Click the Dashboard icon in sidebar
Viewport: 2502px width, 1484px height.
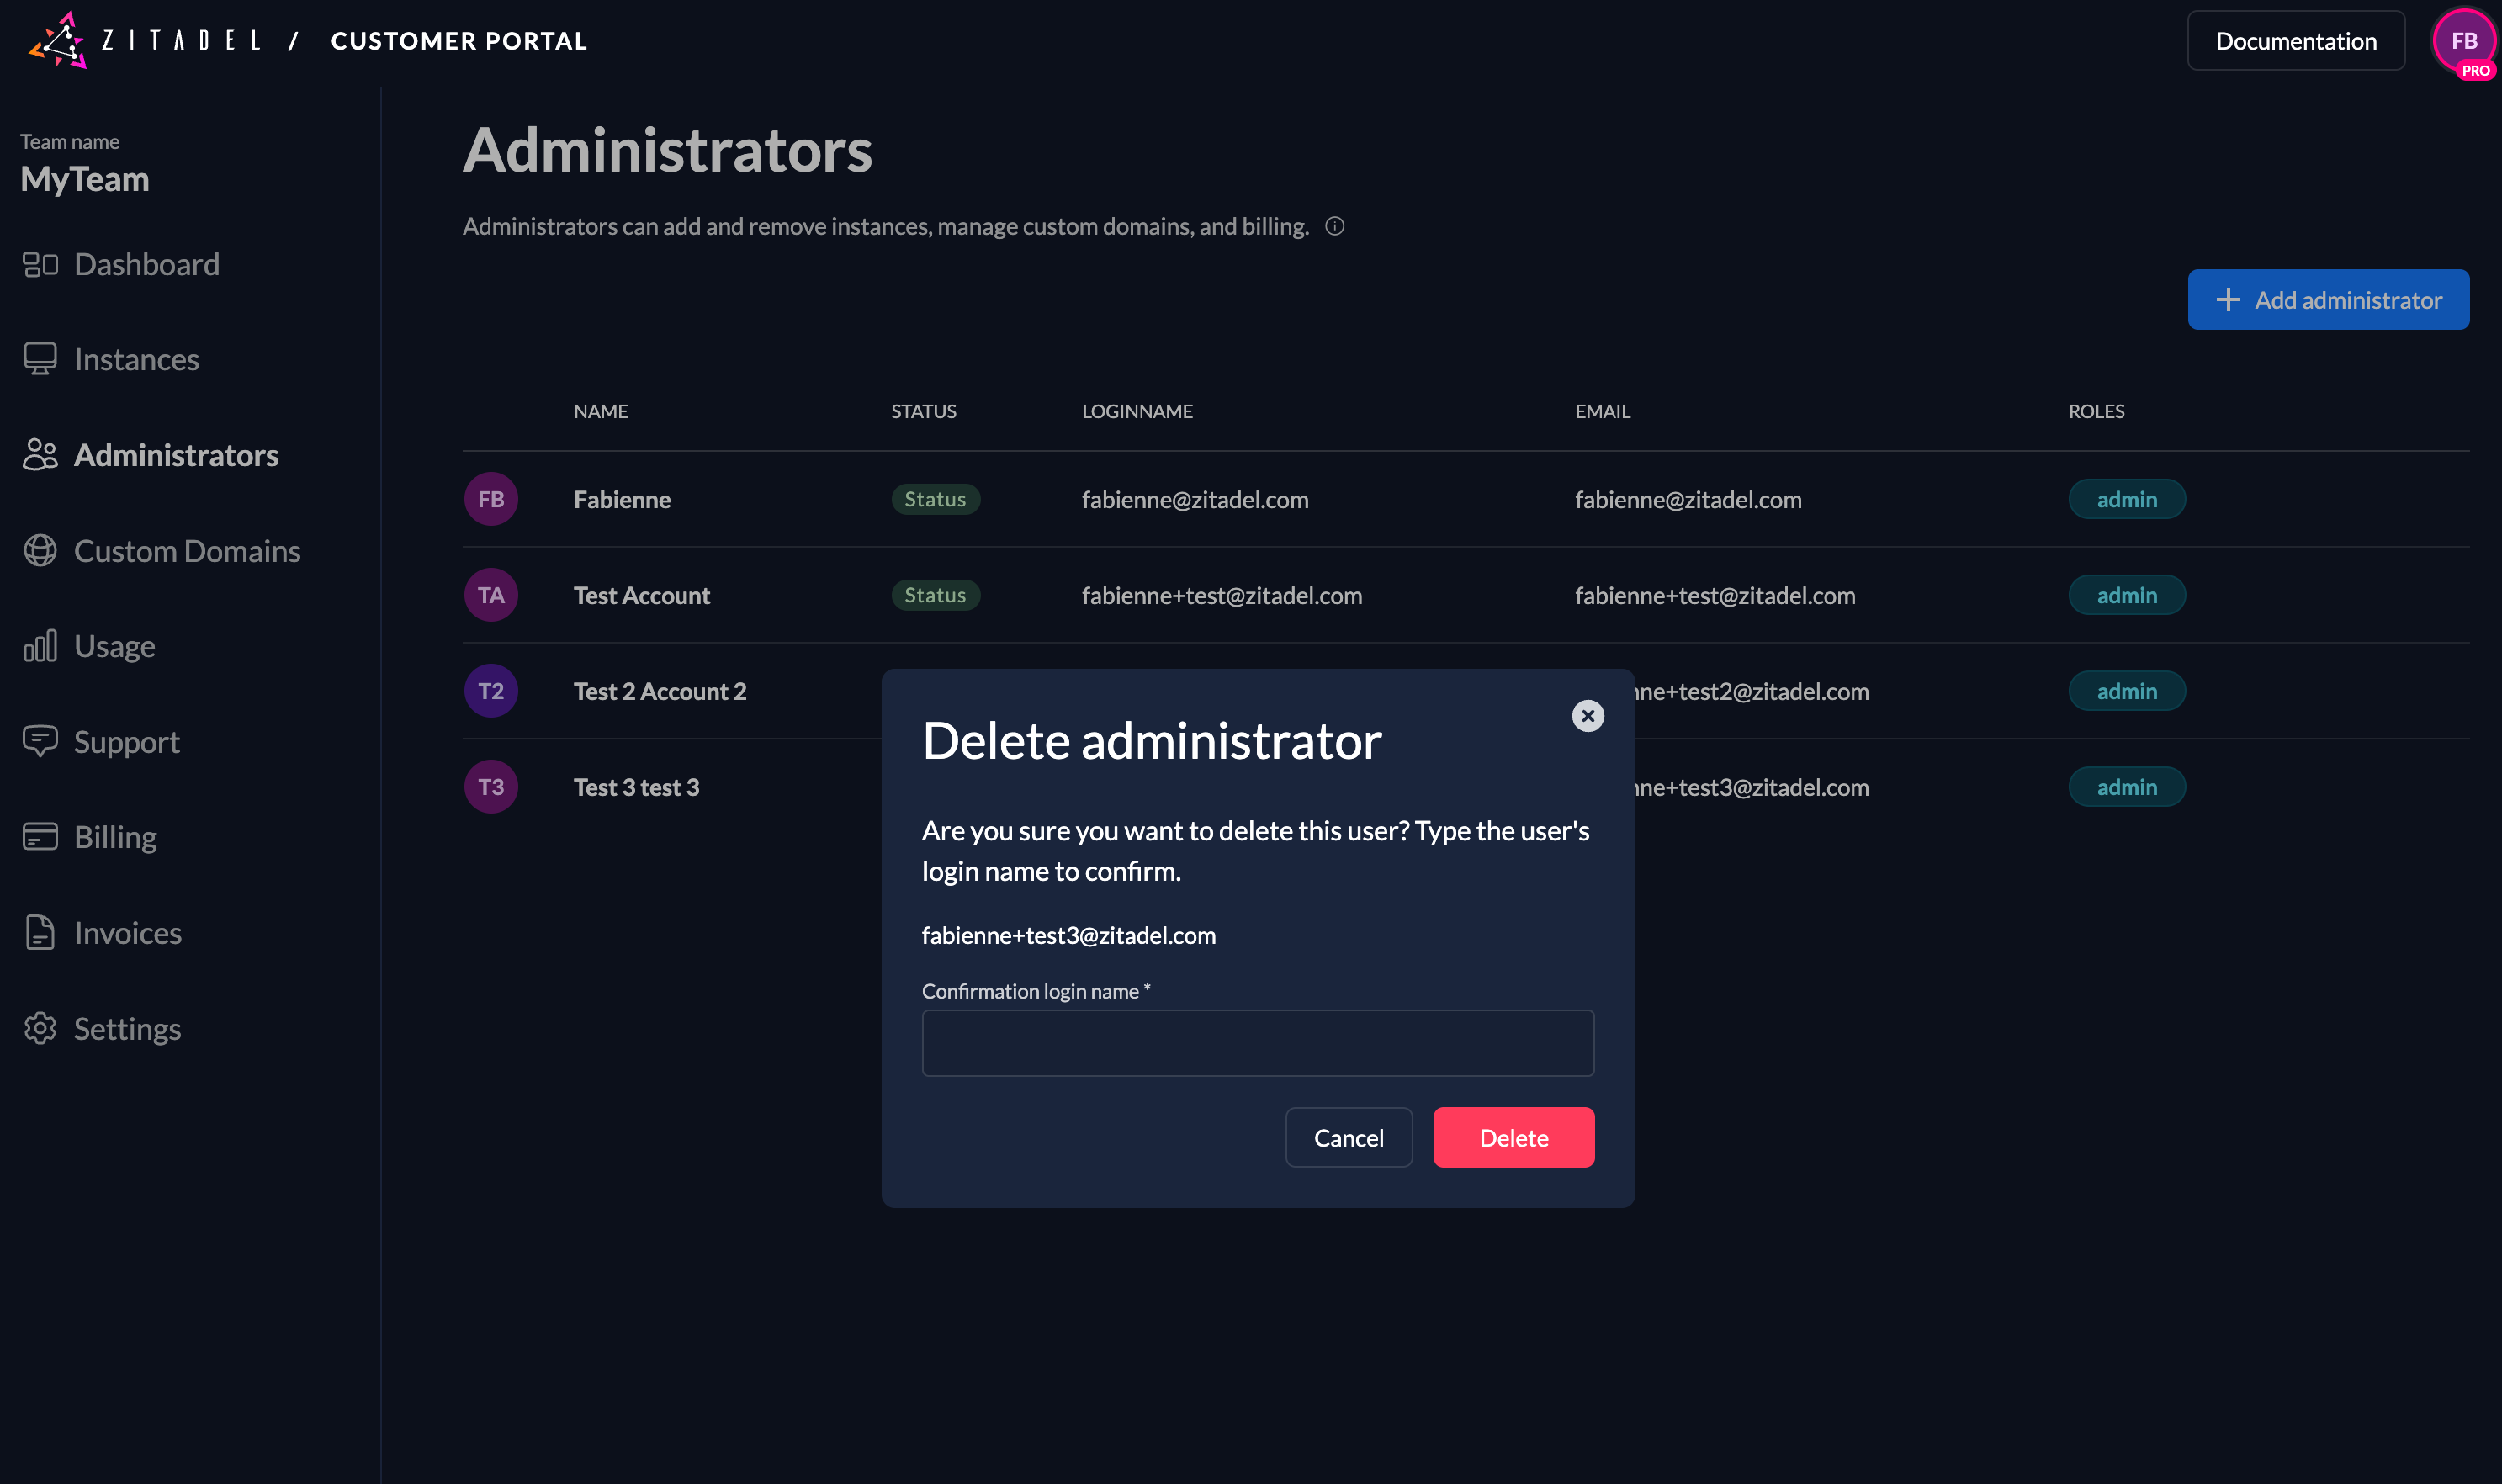tap(40, 264)
